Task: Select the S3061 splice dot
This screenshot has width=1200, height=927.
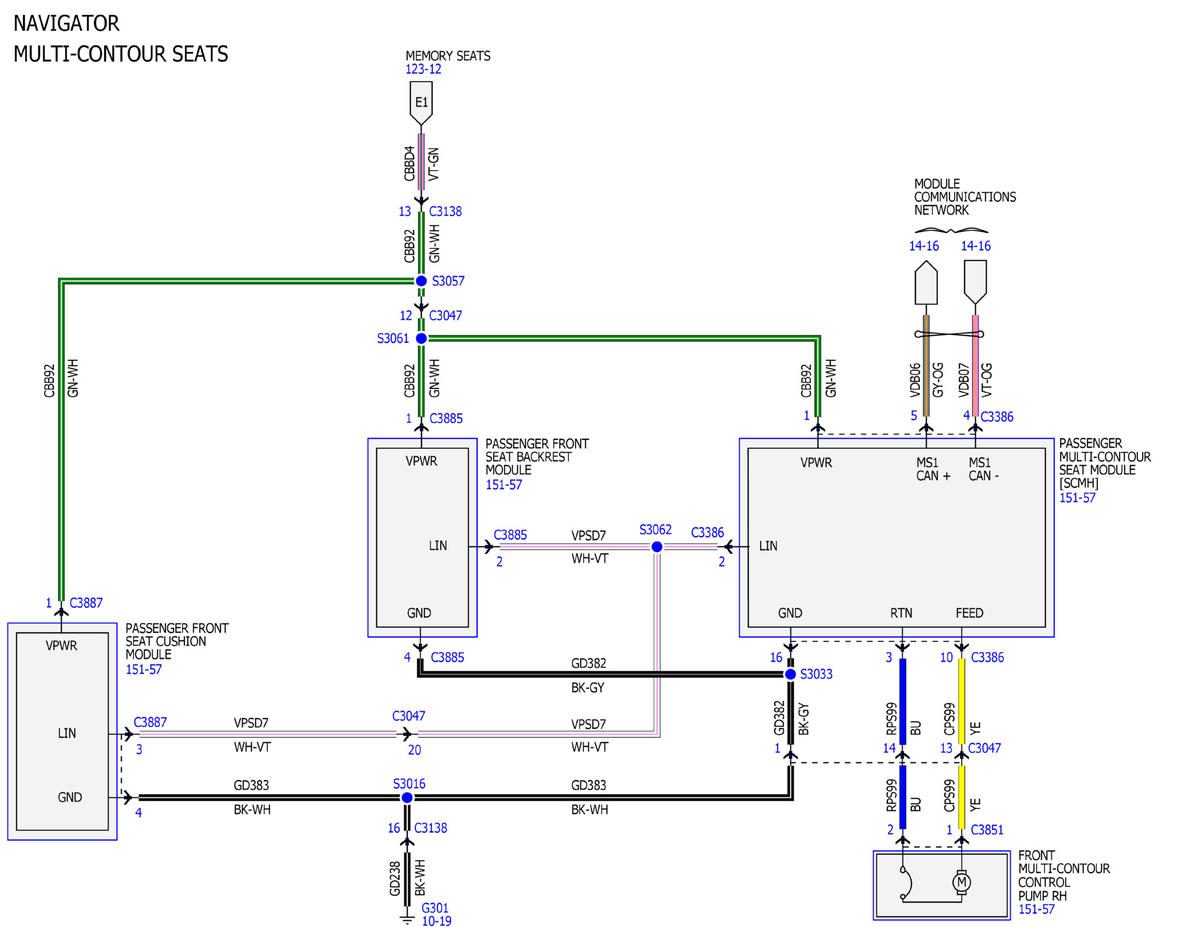Action: click(x=421, y=339)
